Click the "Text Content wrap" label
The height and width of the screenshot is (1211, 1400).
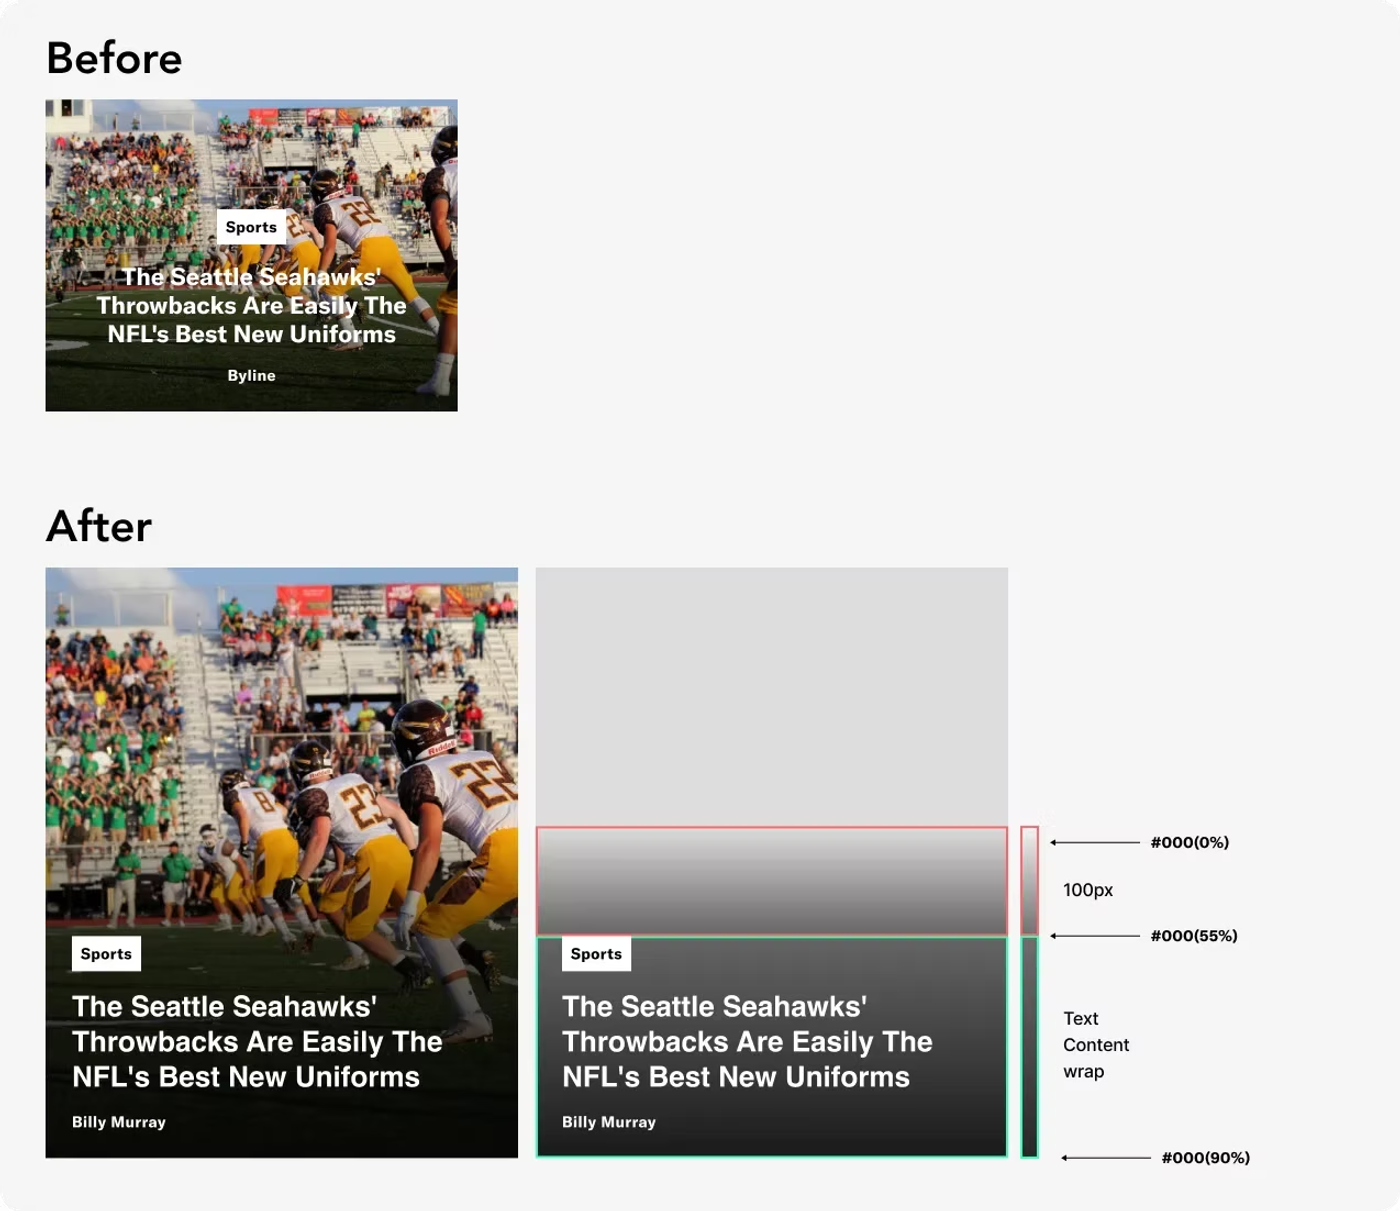(x=1096, y=1045)
